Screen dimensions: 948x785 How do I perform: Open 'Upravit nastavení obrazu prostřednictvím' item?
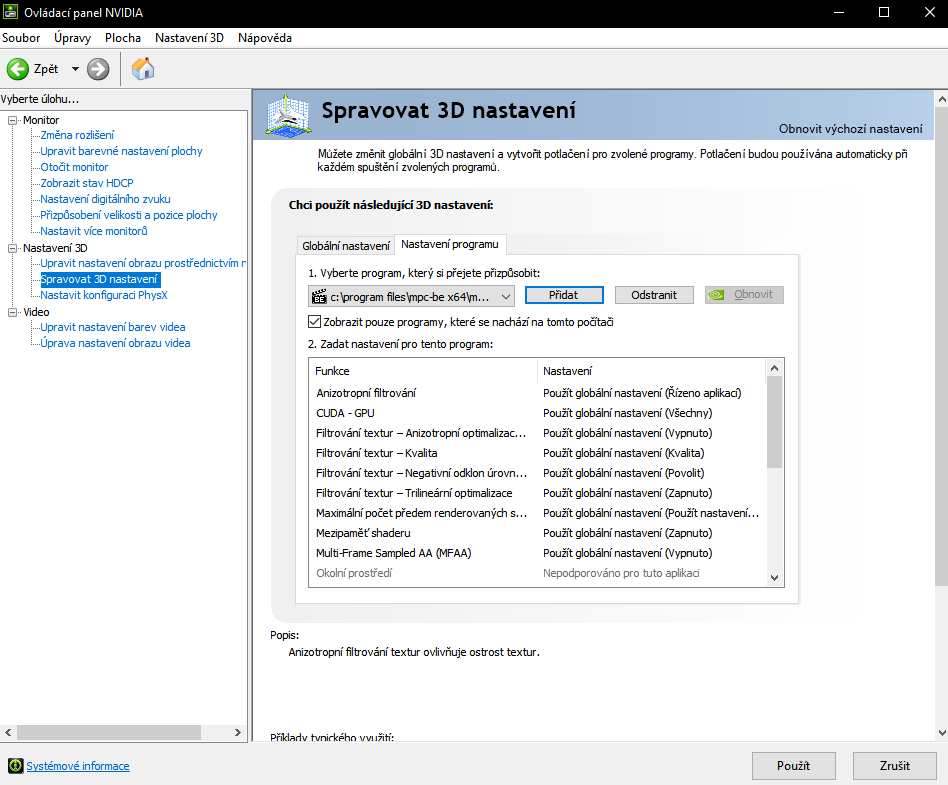(143, 263)
